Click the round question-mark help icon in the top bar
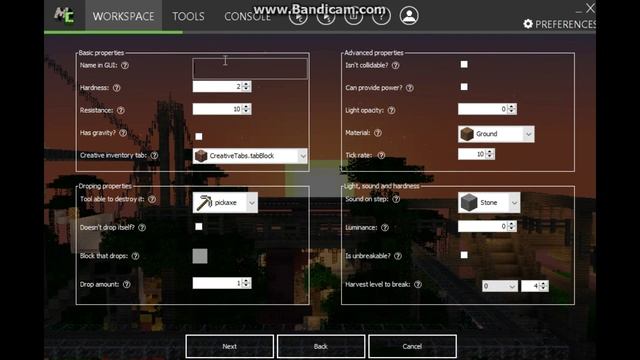The height and width of the screenshot is (360, 640). coord(381,17)
